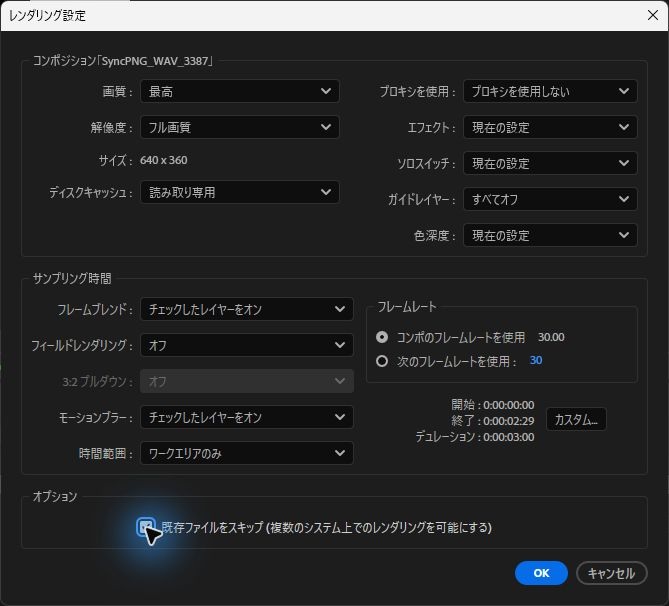Open the プロキシを使用 dropdown

[x=550, y=91]
